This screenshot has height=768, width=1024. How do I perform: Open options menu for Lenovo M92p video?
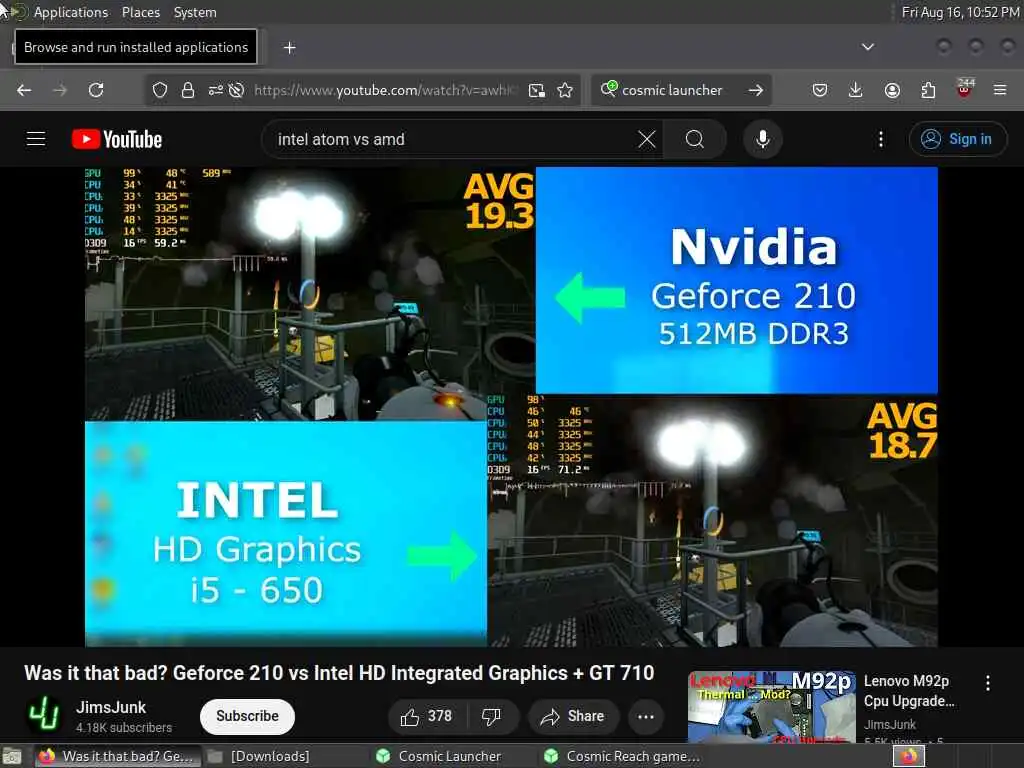point(987,683)
